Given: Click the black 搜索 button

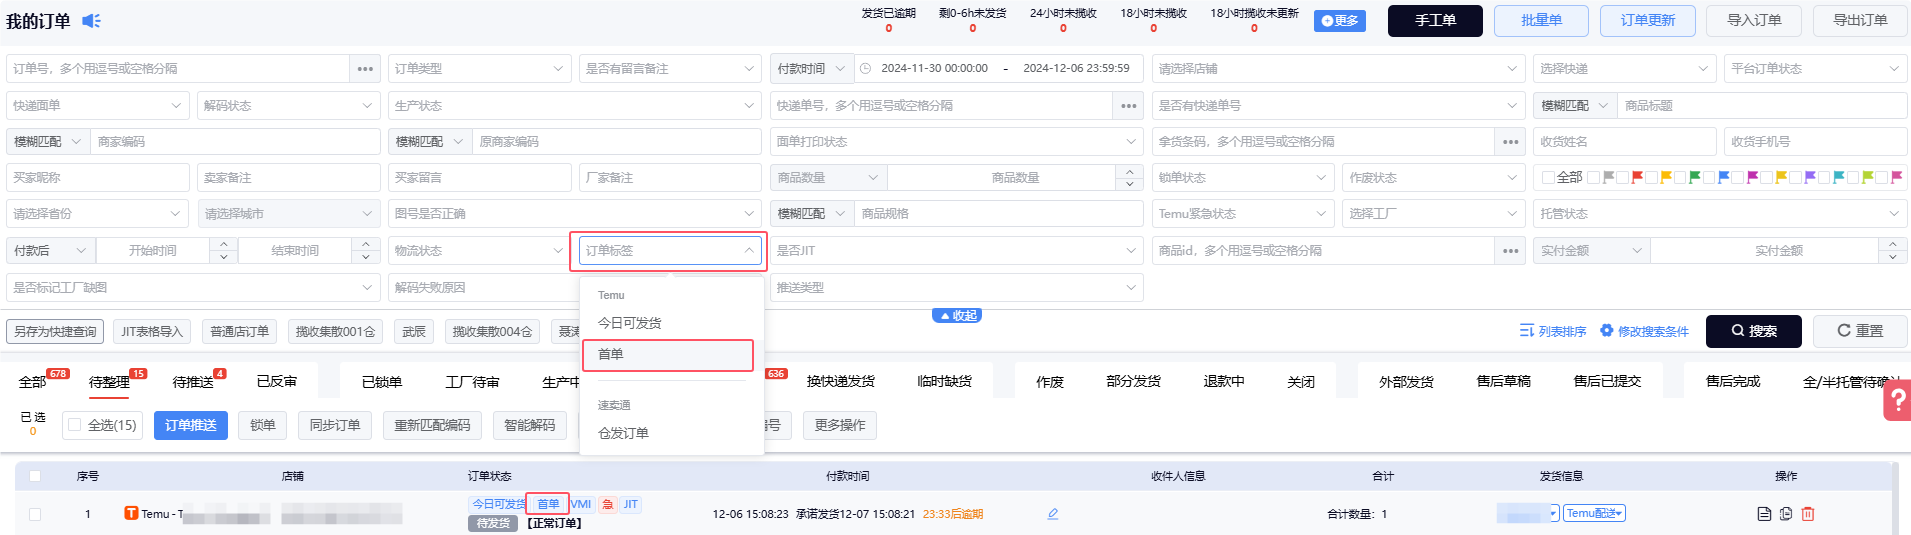Looking at the screenshot, I should click(1753, 331).
